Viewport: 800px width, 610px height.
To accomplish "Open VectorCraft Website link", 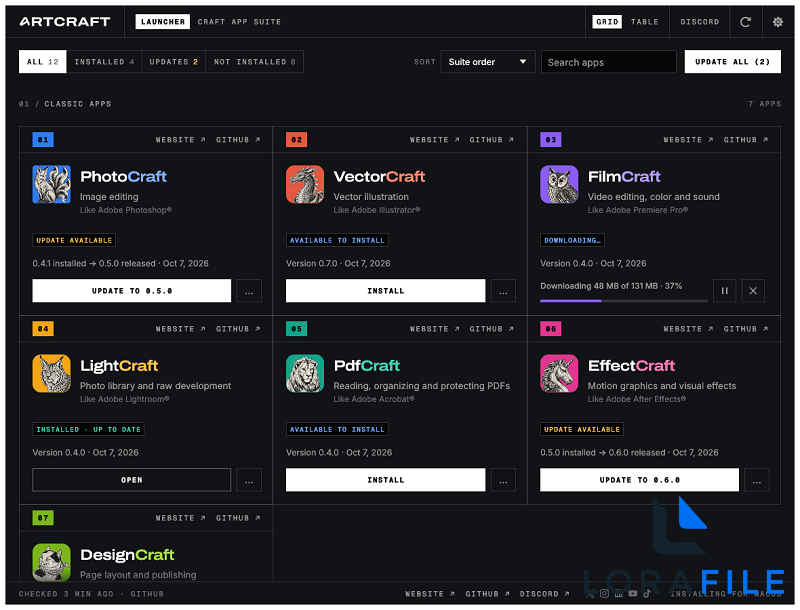I will click(435, 140).
